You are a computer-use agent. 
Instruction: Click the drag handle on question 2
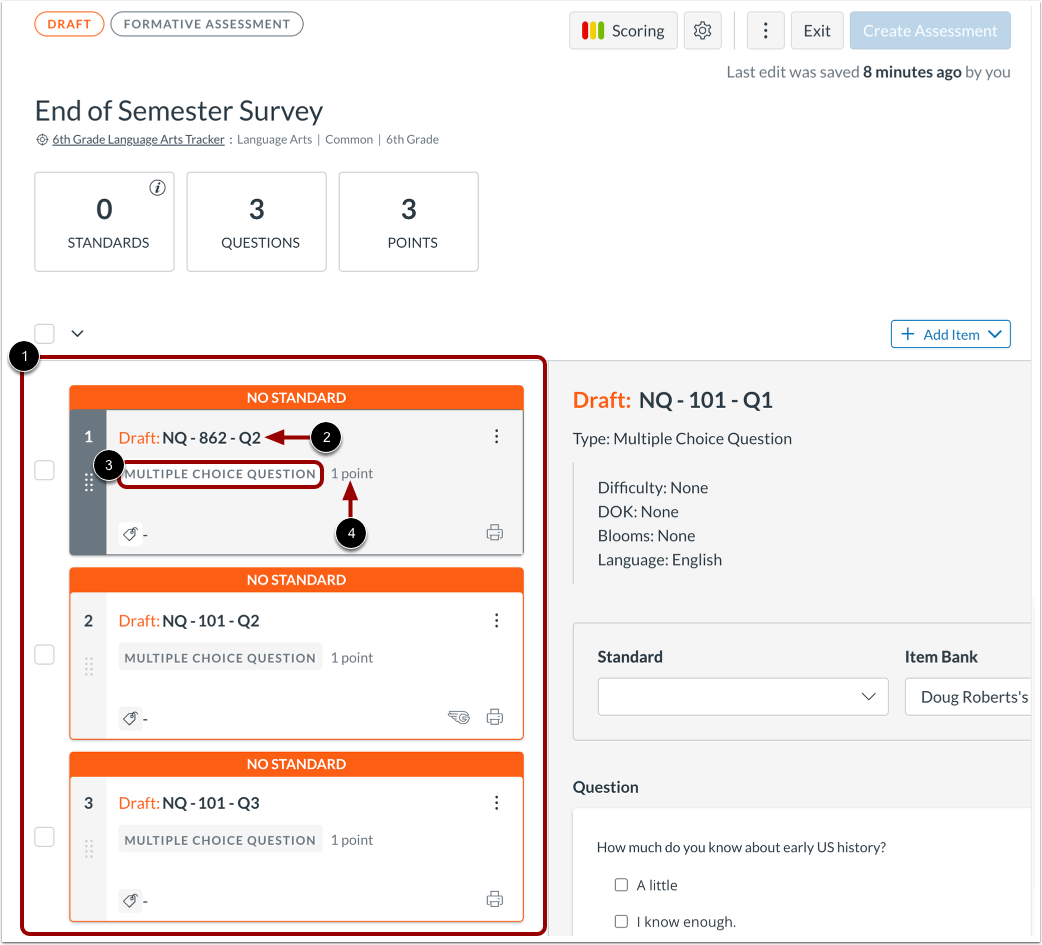[x=89, y=667]
